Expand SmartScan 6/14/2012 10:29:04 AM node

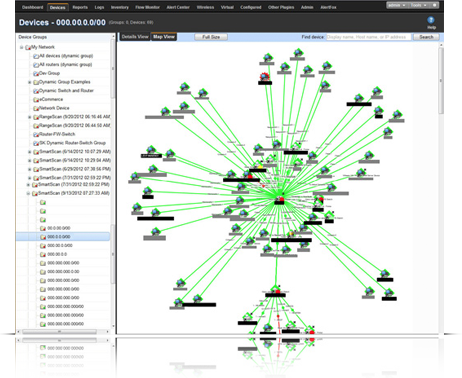coord(29,160)
